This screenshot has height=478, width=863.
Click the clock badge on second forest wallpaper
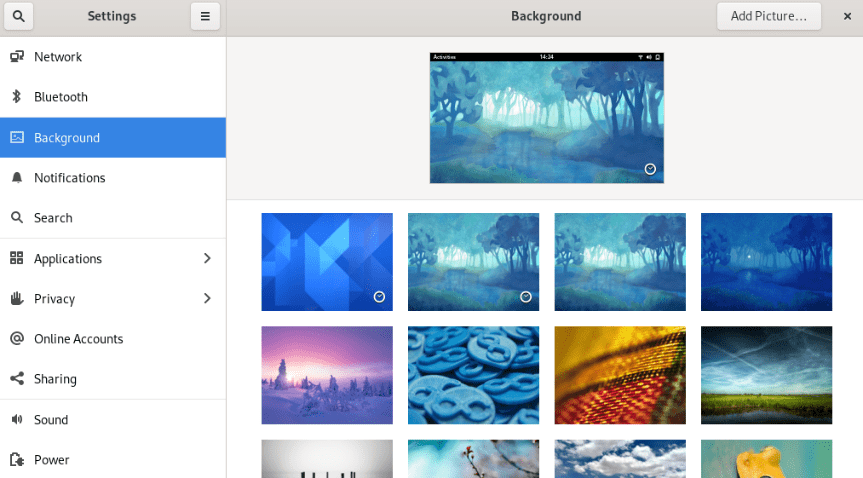526,297
